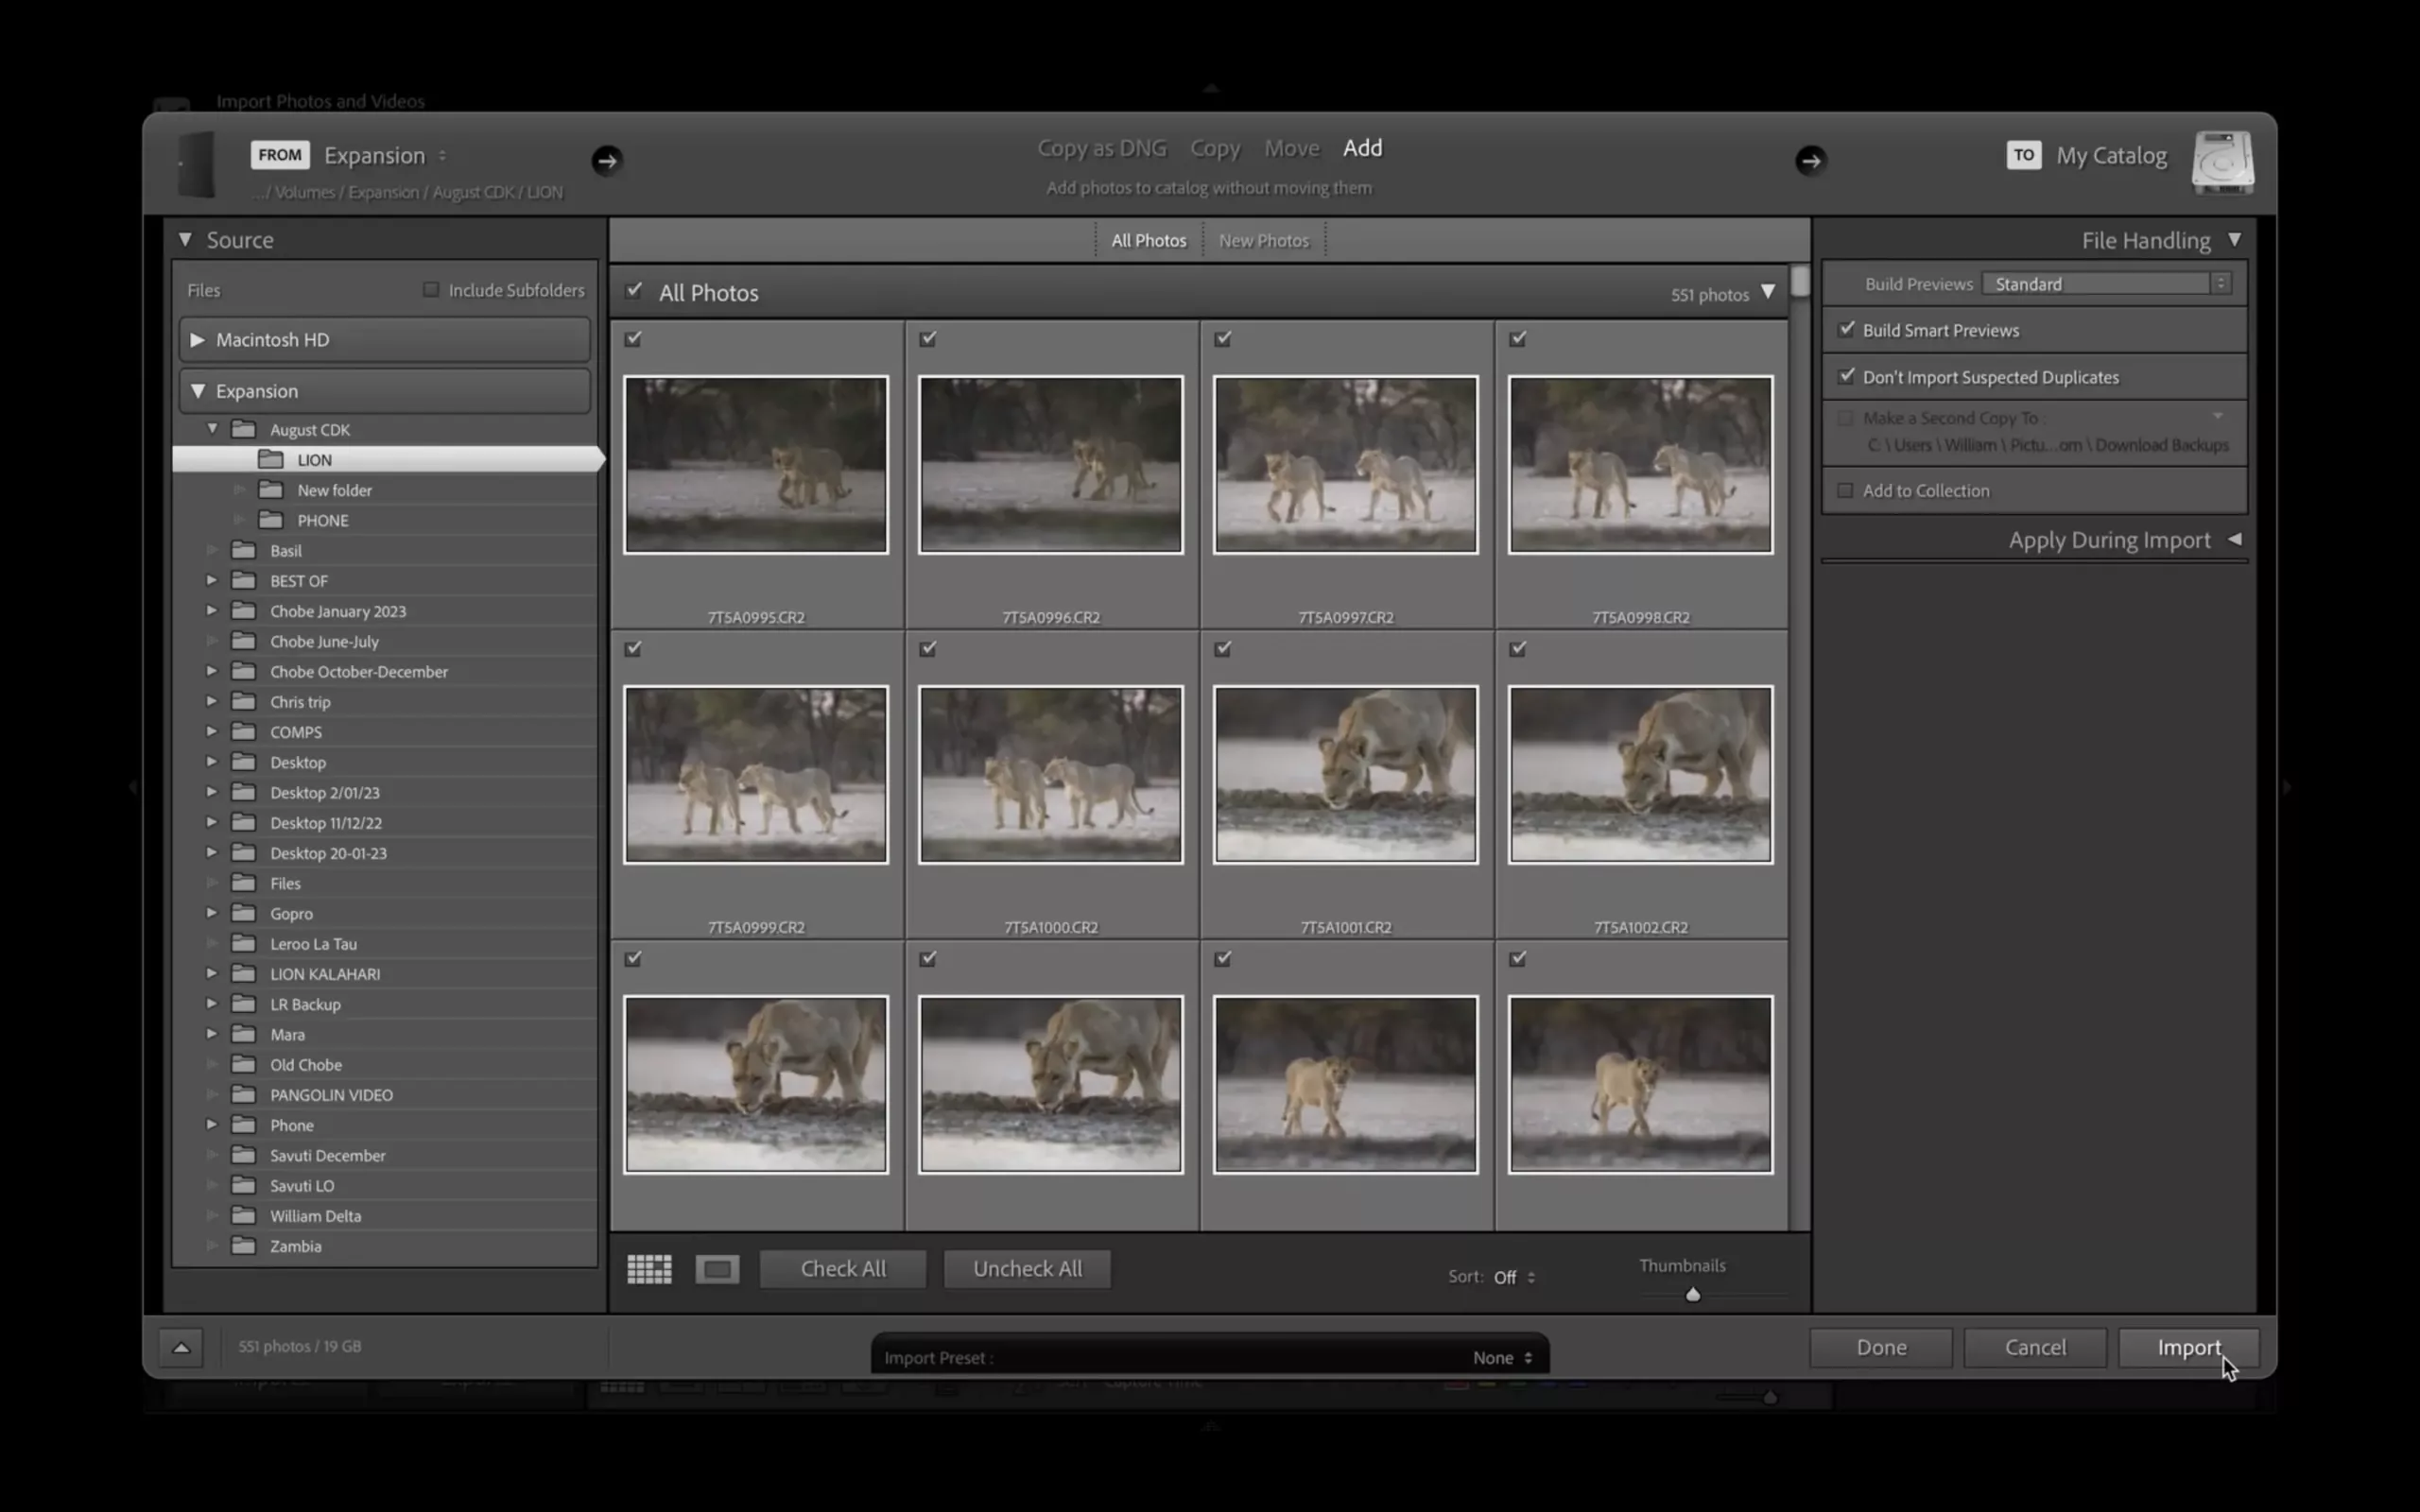Viewport: 2420px width, 1512px height.
Task: Click the LION folder icon
Action: point(271,460)
